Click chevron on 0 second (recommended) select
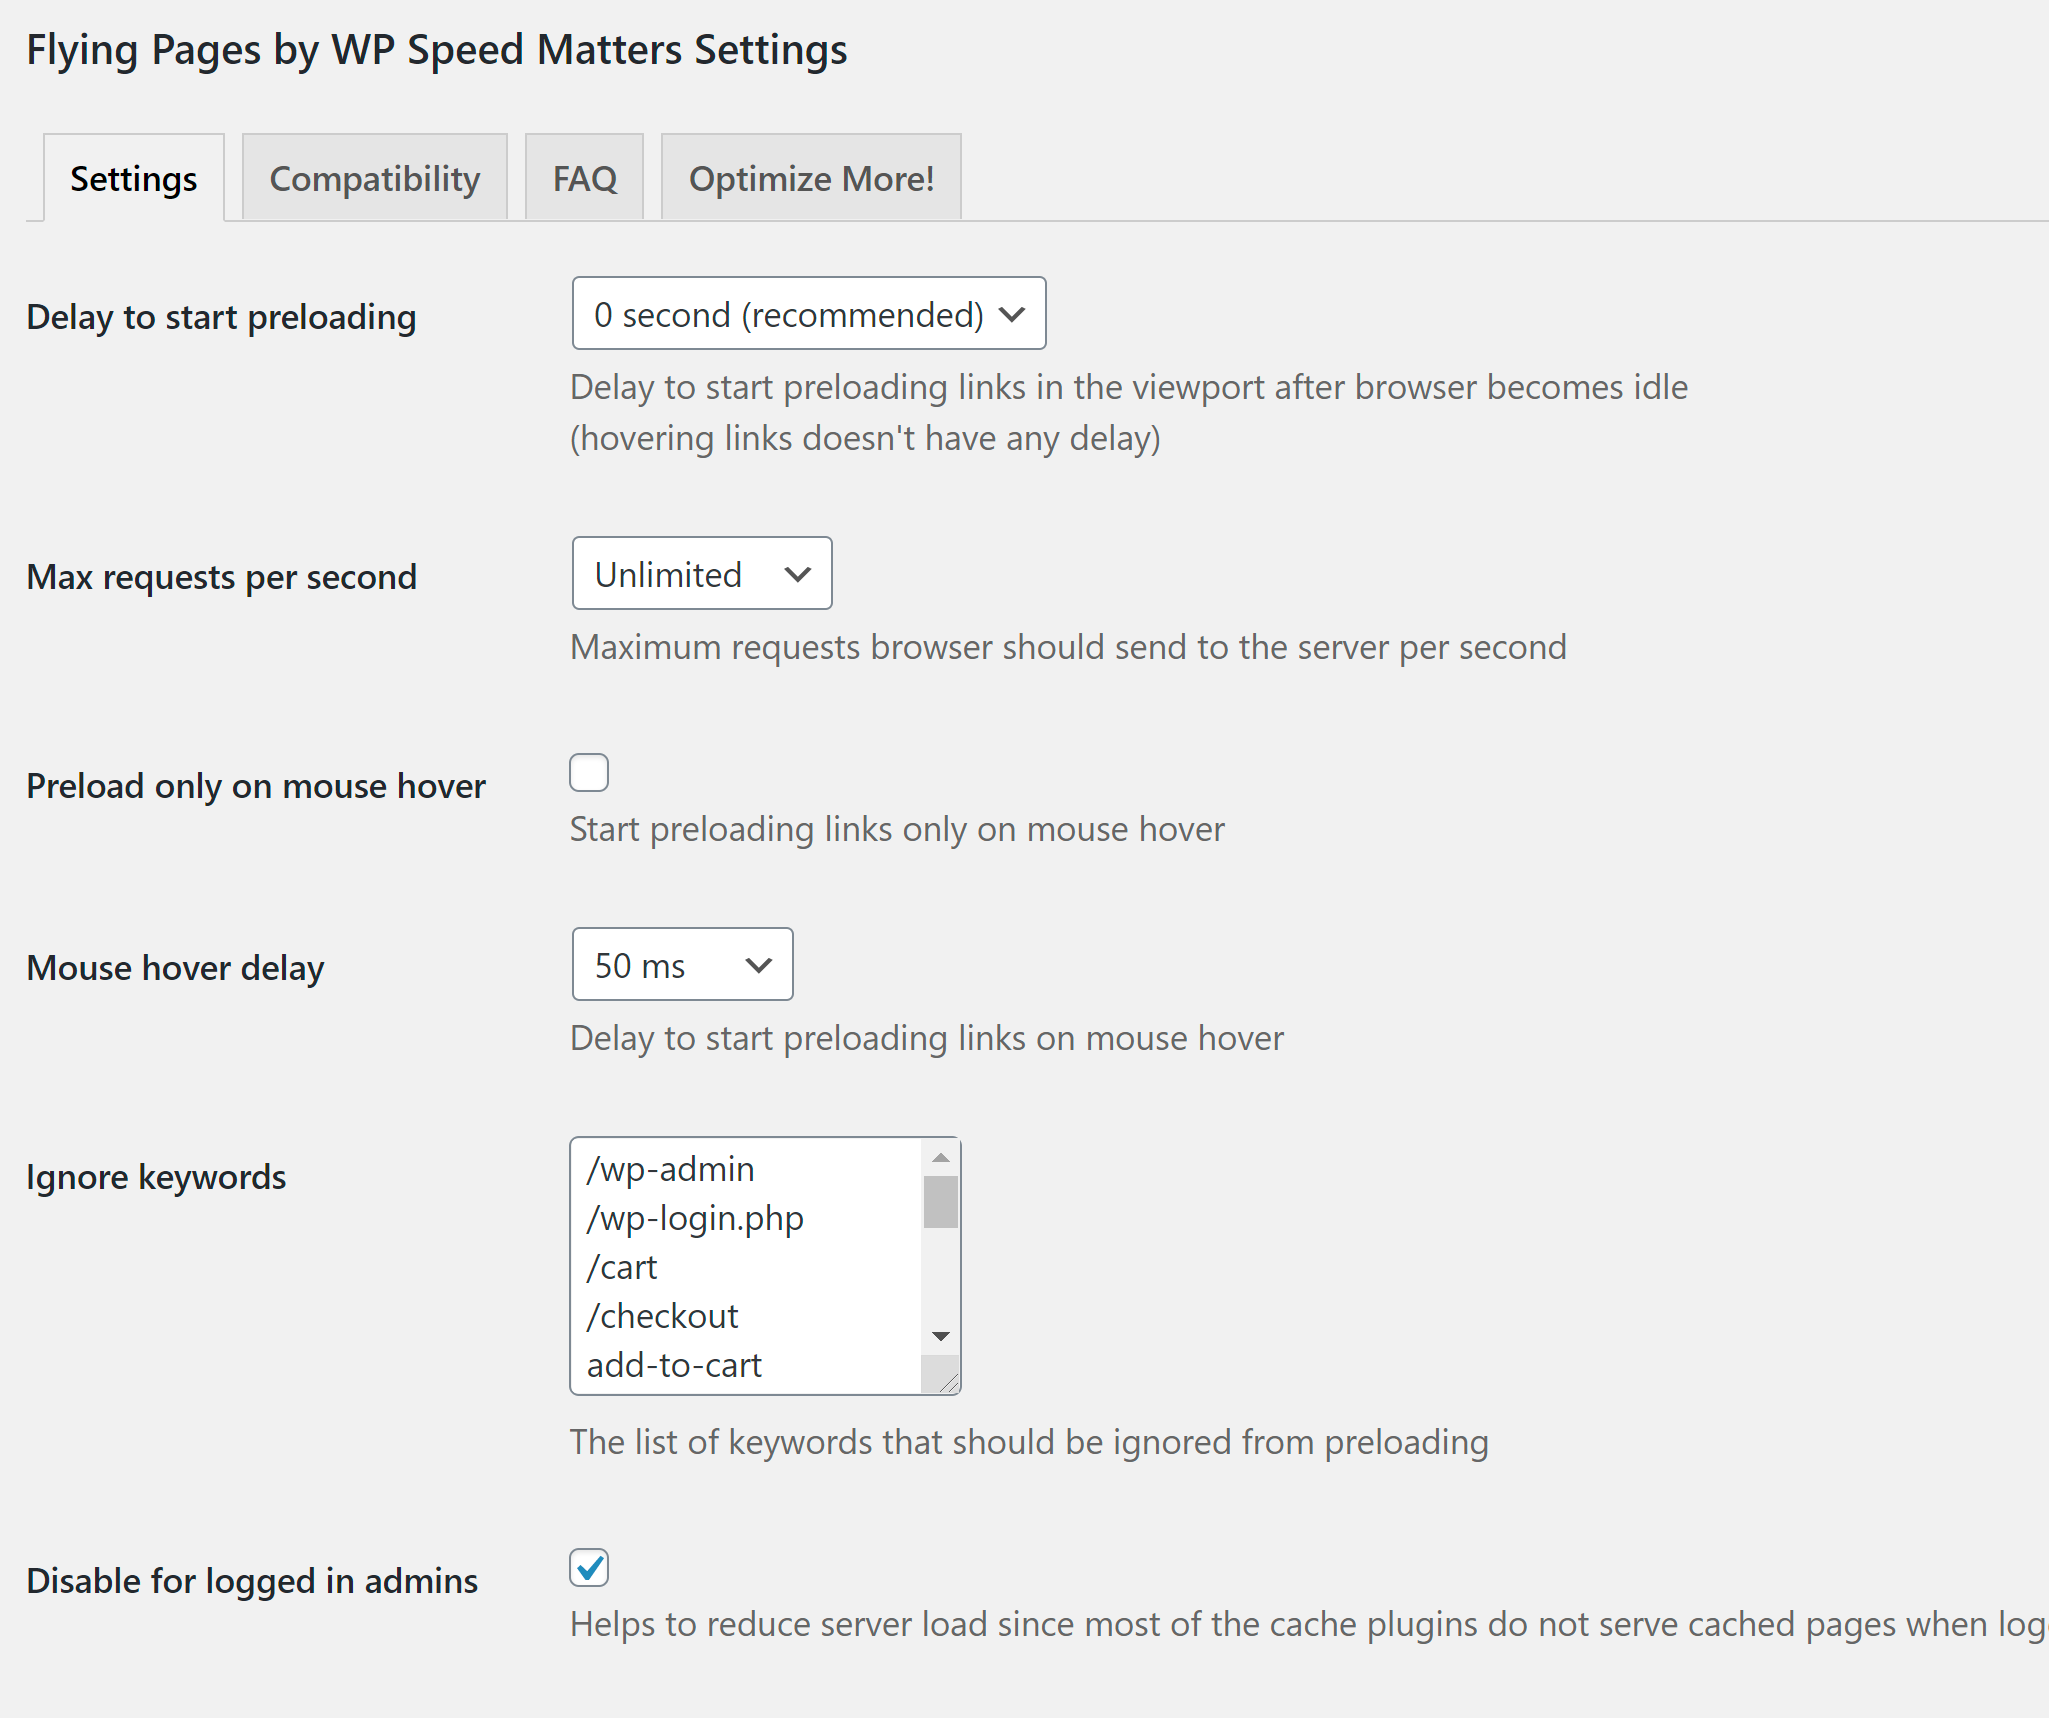Image resolution: width=2049 pixels, height=1718 pixels. (1012, 314)
